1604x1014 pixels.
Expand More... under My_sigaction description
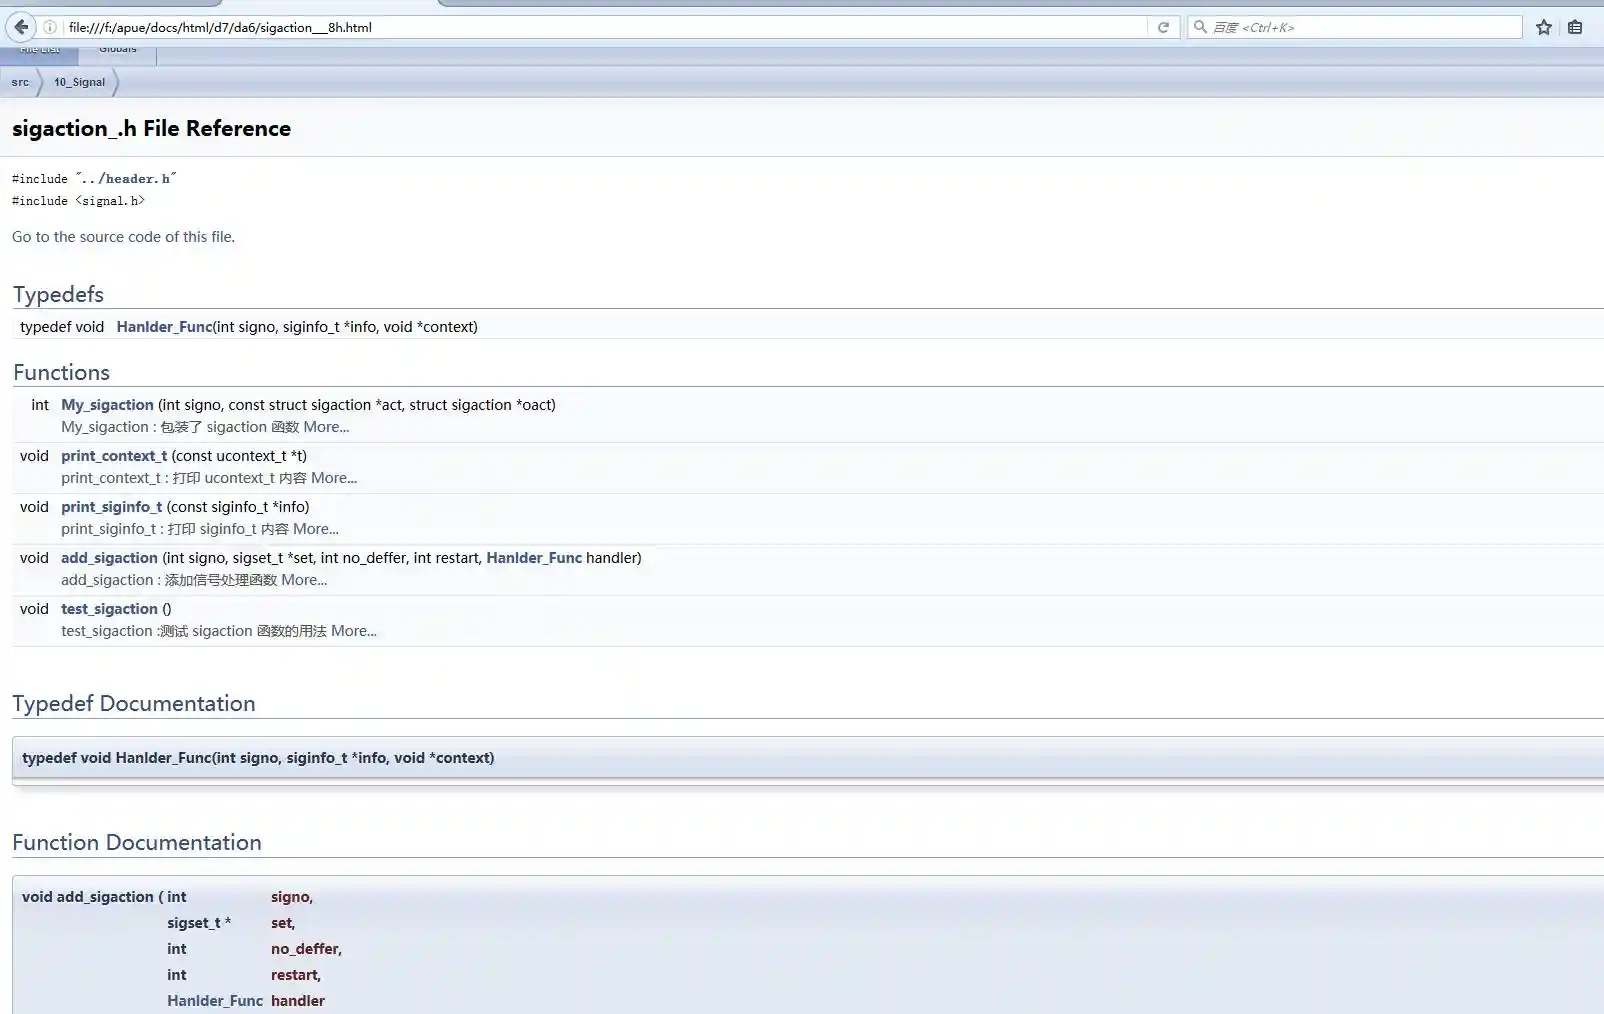tap(326, 427)
